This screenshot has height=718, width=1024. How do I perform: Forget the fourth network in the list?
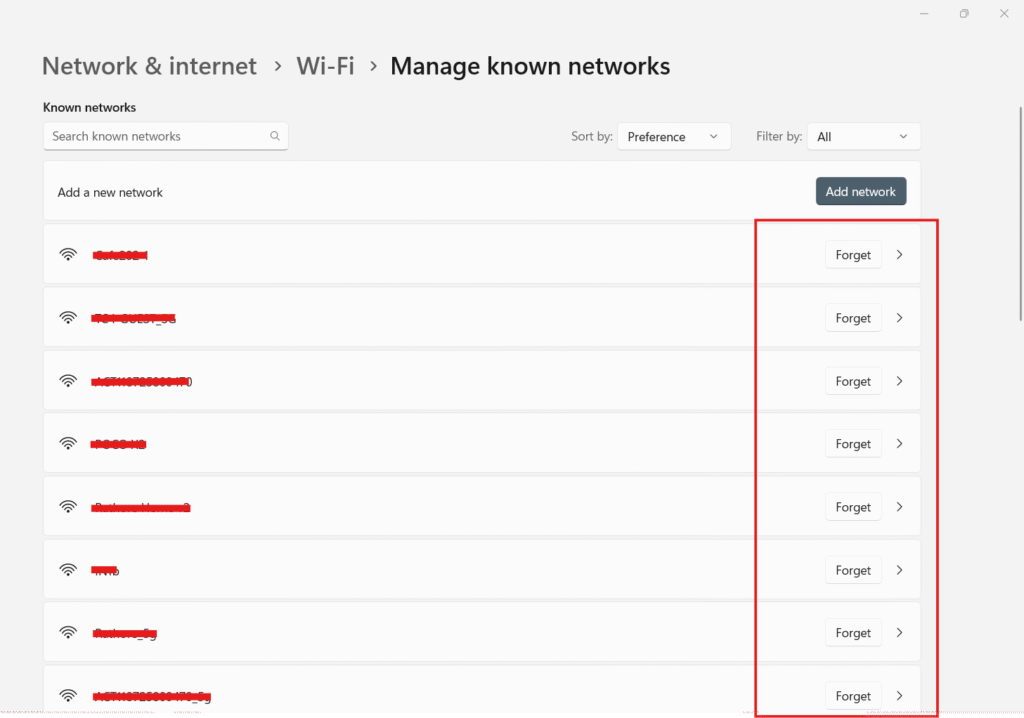tap(853, 444)
